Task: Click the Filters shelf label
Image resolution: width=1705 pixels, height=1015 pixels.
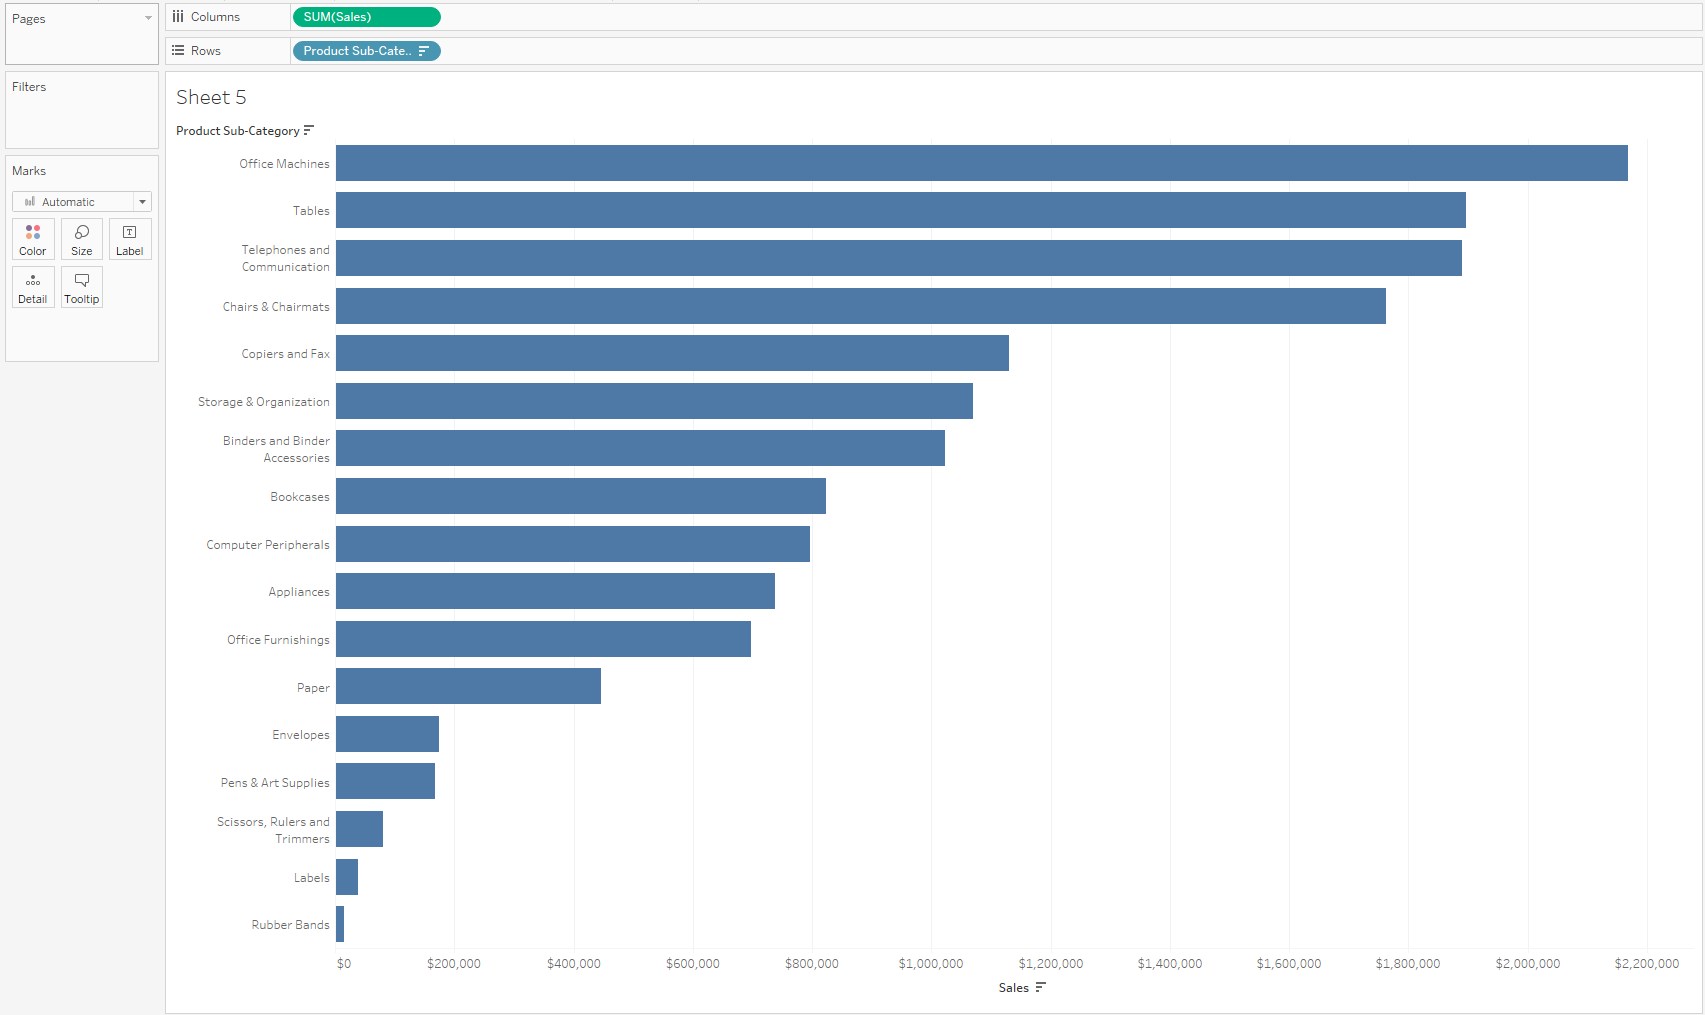Action: pos(29,87)
